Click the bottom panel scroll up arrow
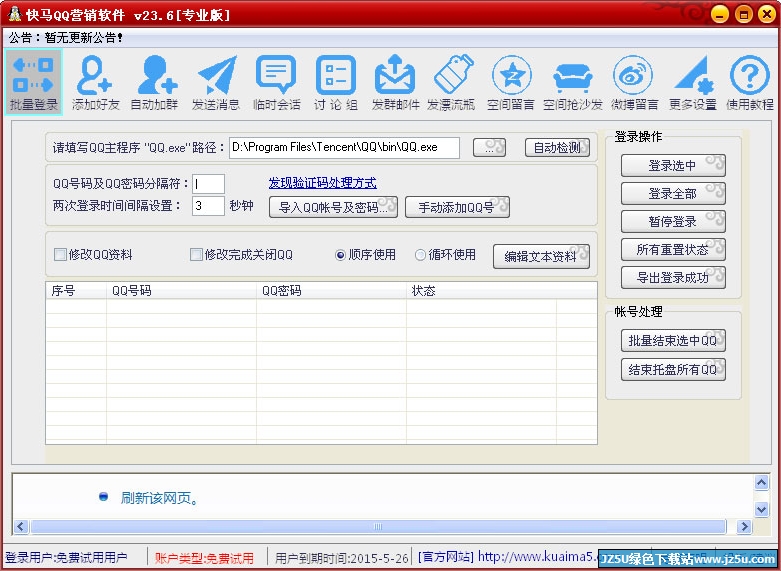The width and height of the screenshot is (781, 571). [761, 482]
